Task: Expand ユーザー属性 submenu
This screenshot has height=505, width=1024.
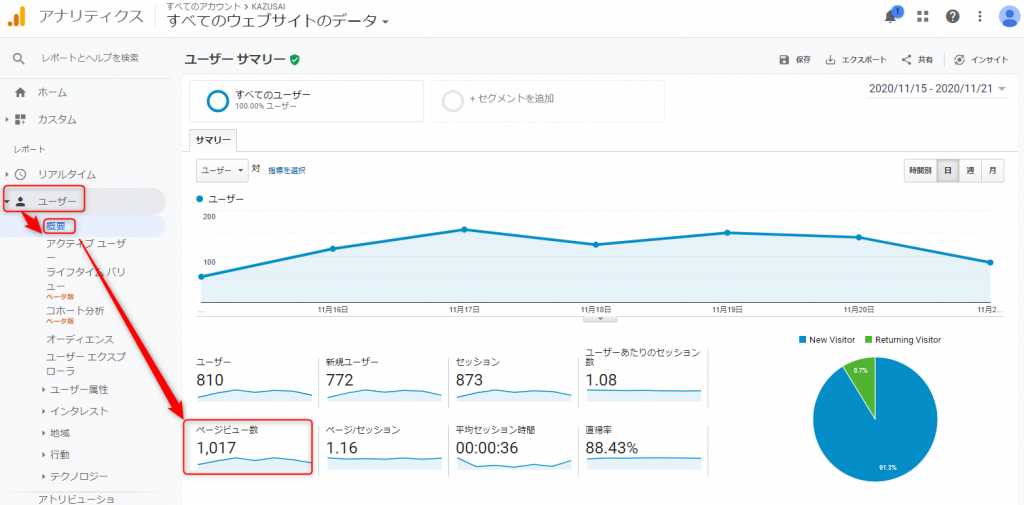Action: click(74, 389)
